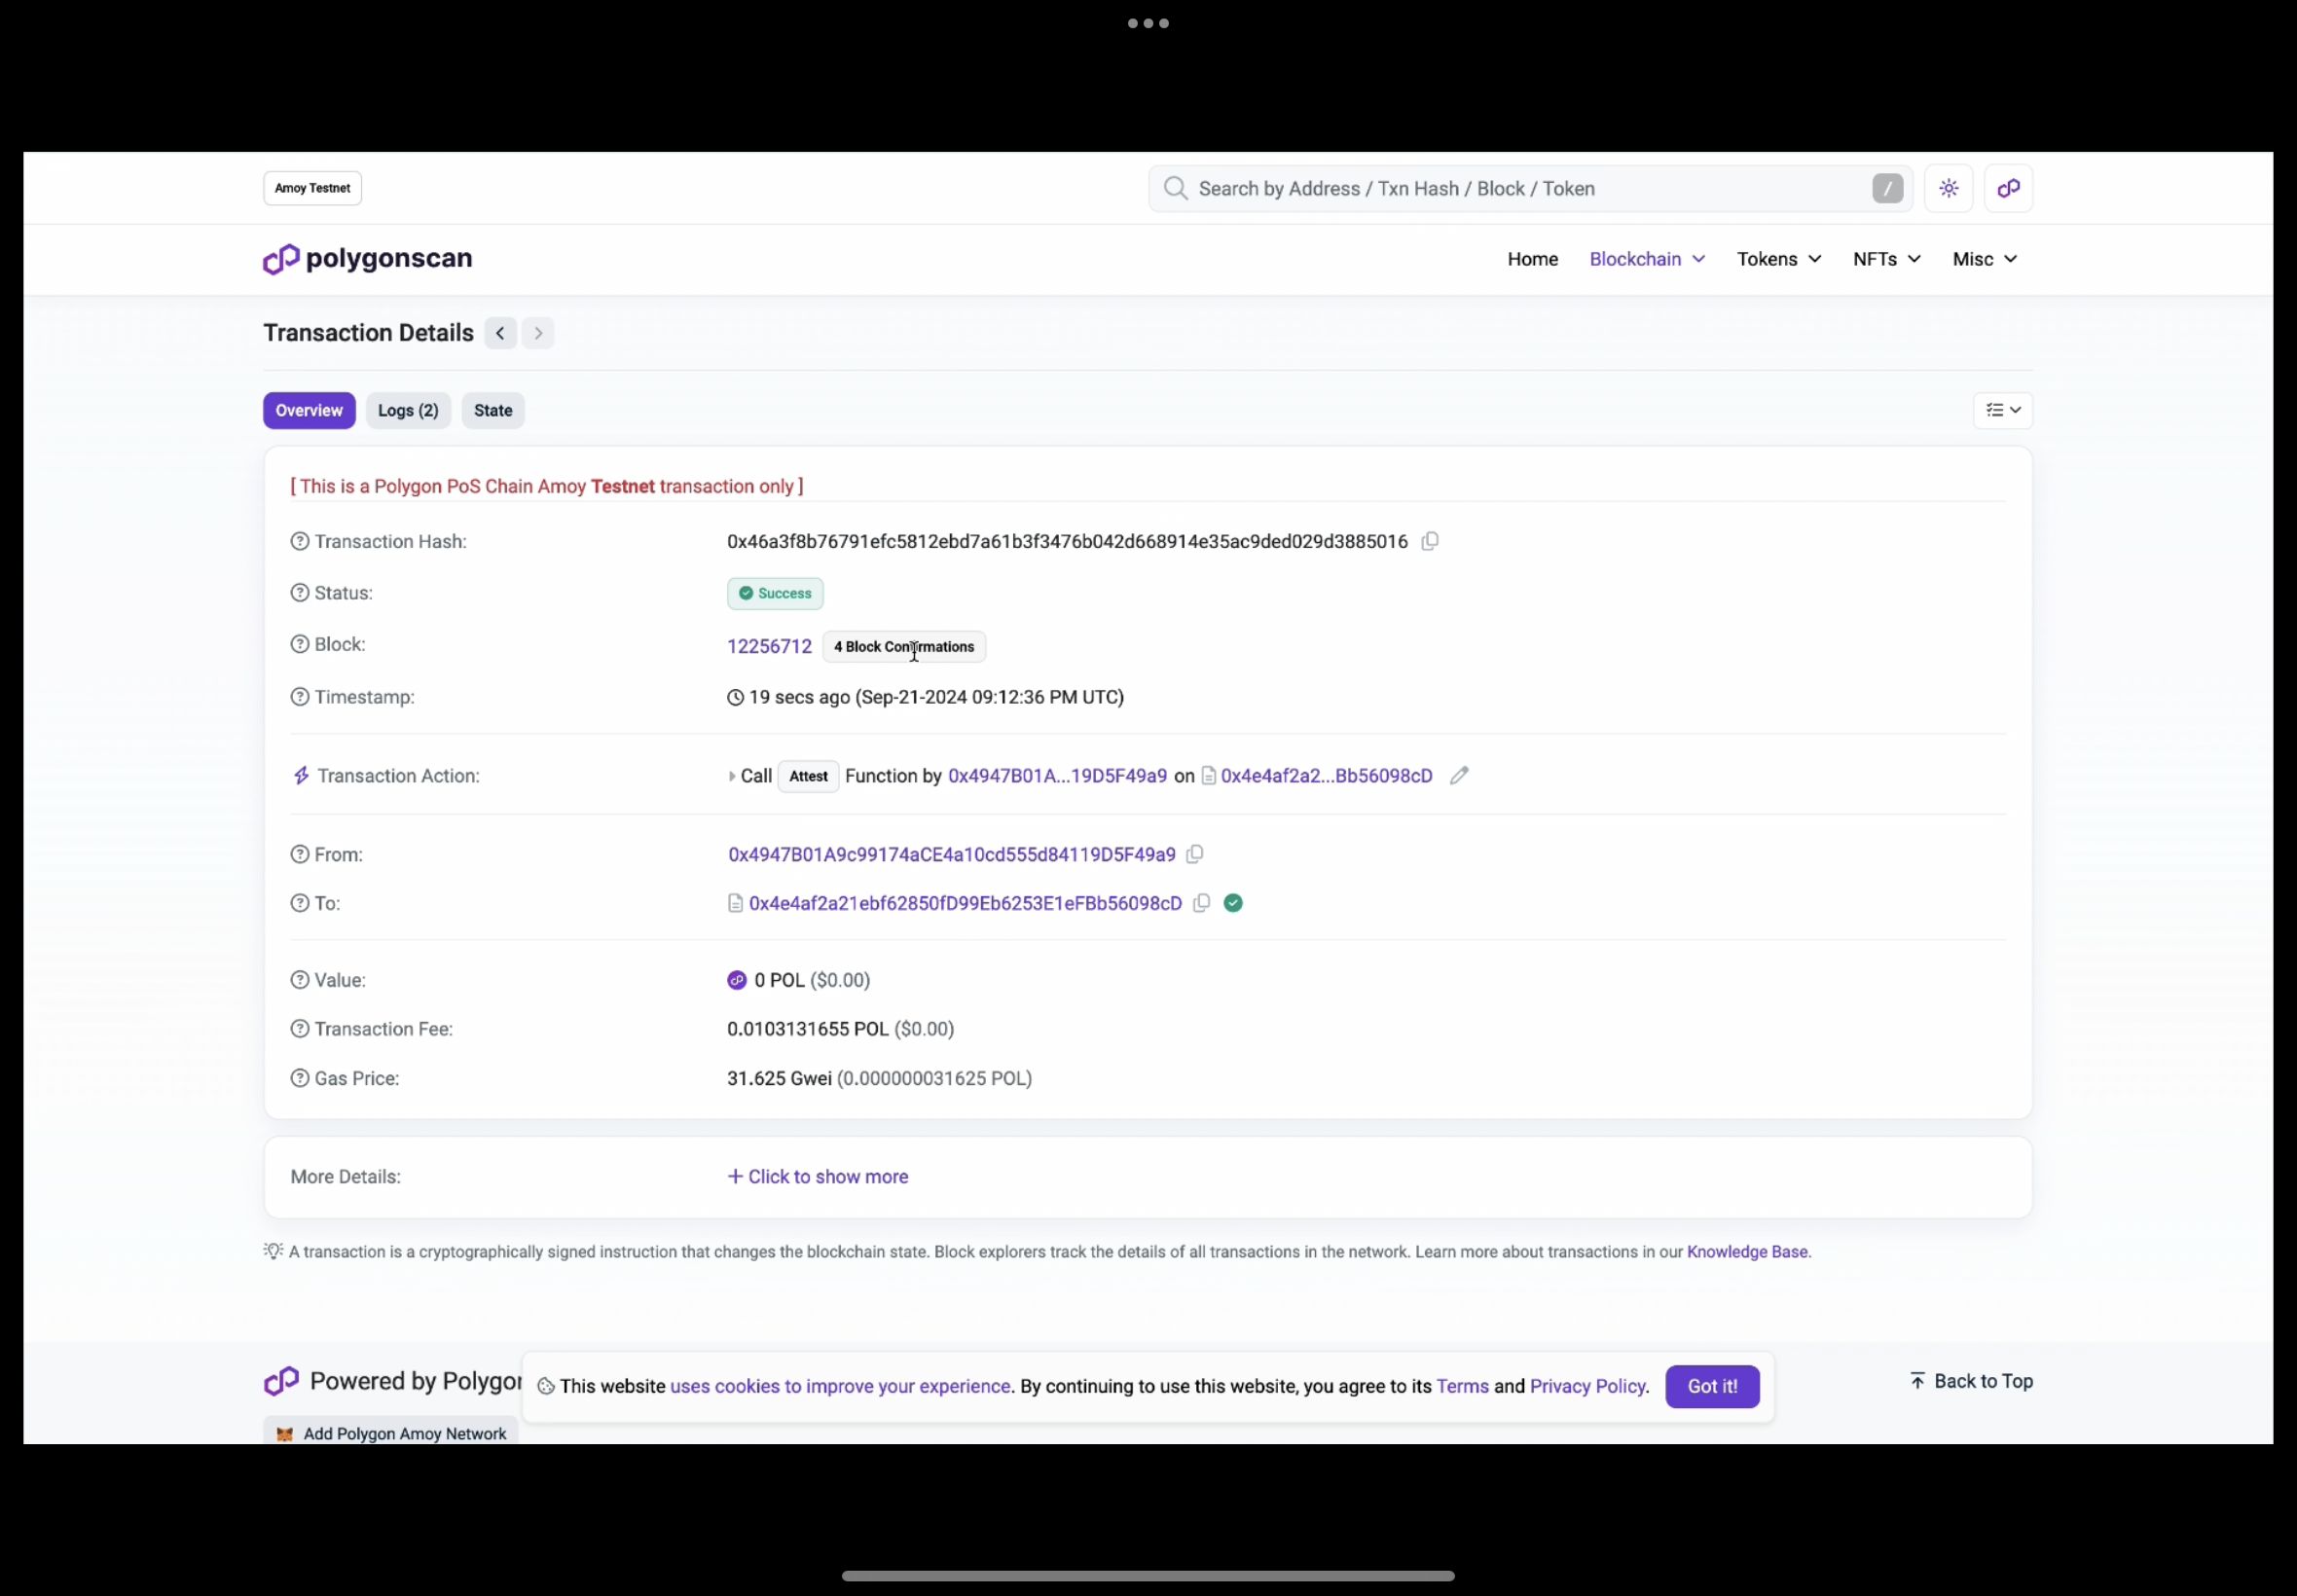Expand the Call Attest action triangle

732,776
